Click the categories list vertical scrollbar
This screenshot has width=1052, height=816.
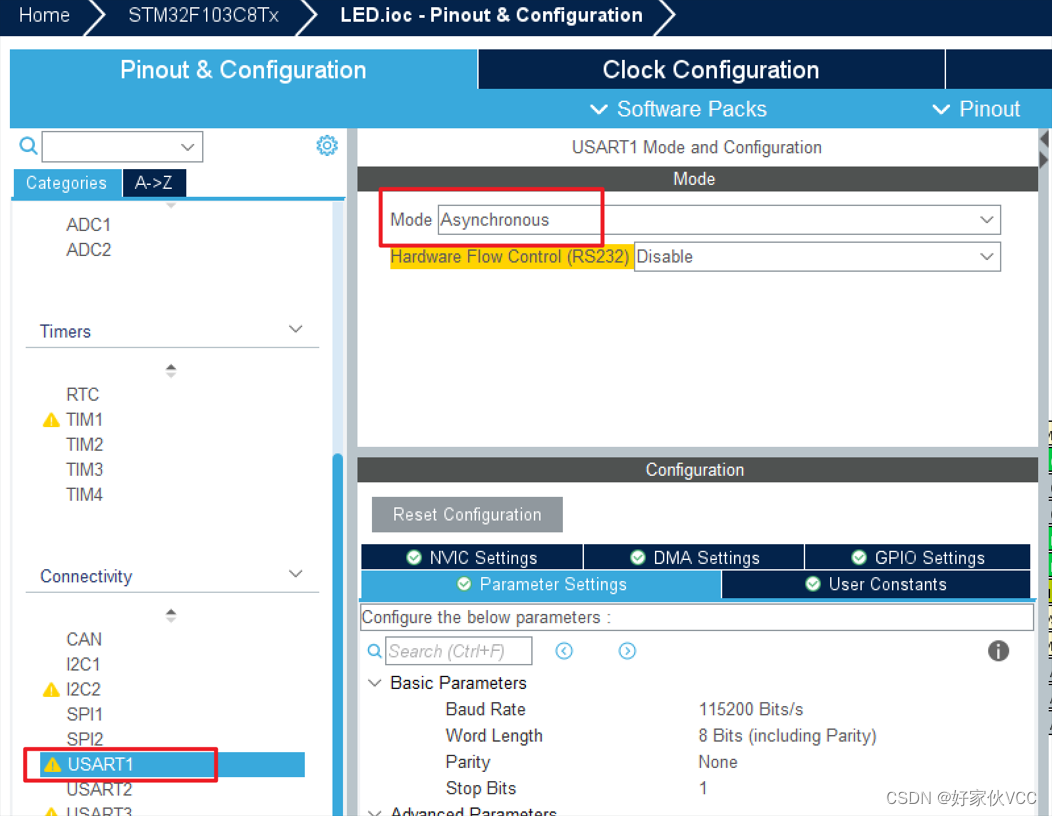tap(337, 634)
